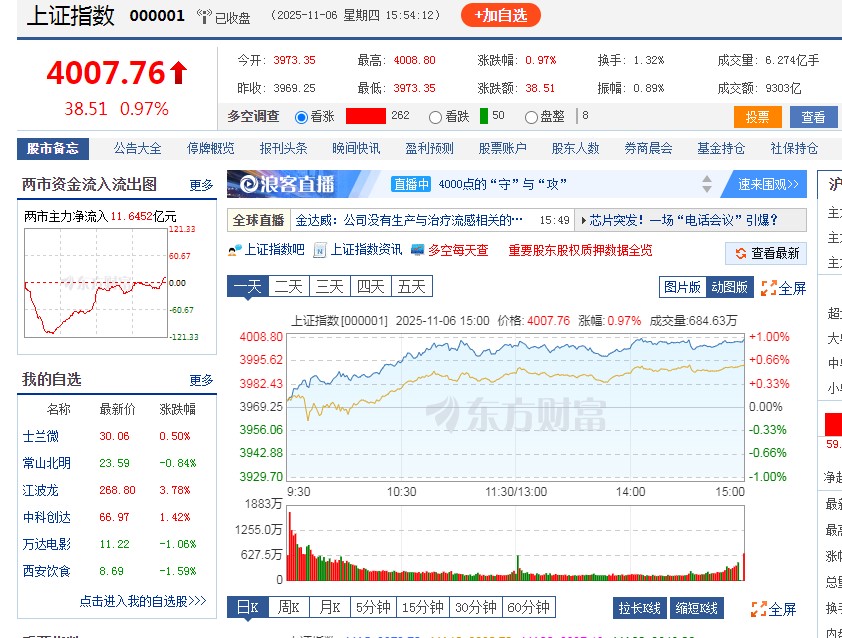Switch to the 公告大全 tab
The height and width of the screenshot is (638, 842).
[x=136, y=147]
